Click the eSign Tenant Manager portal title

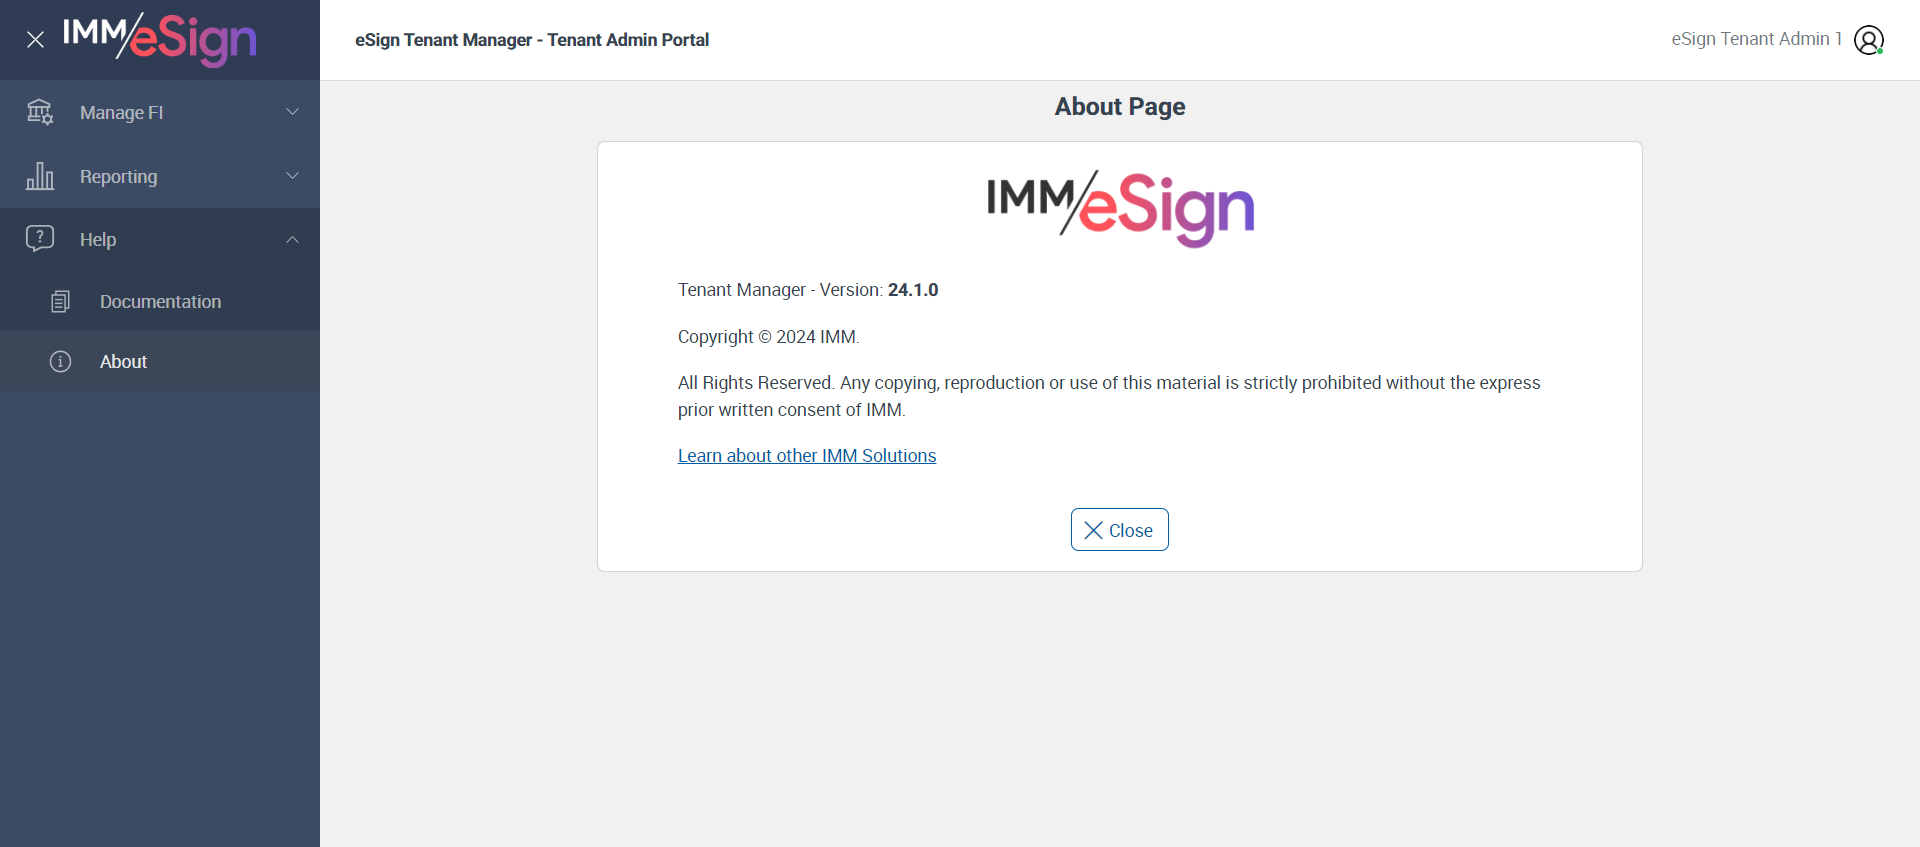coord(532,40)
